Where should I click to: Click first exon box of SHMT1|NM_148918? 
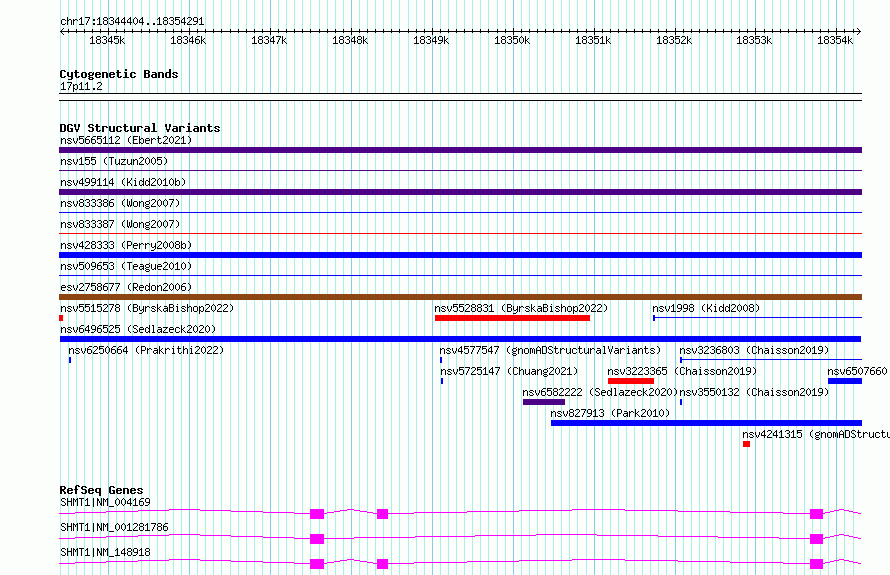point(317,564)
